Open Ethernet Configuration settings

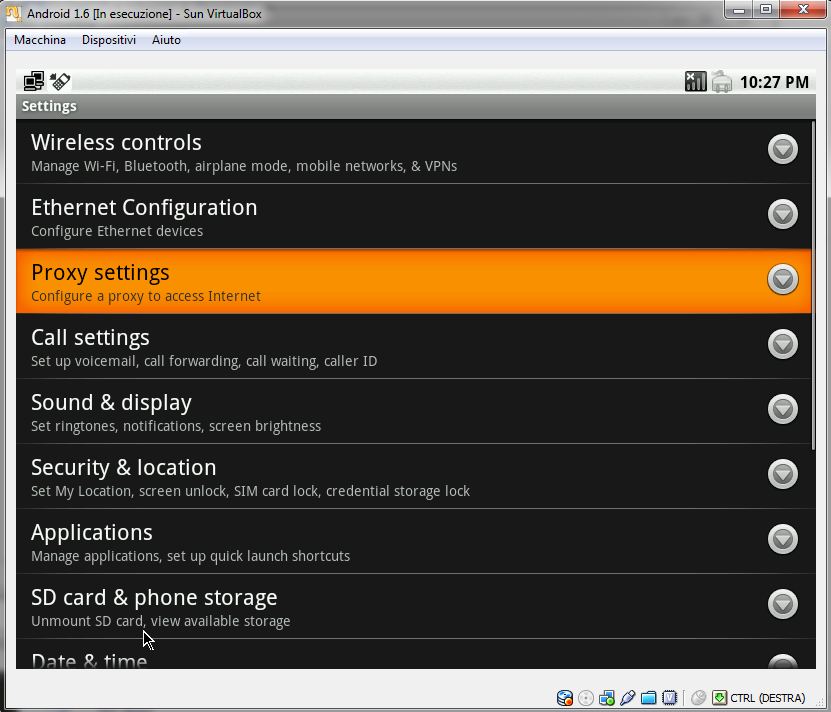pyautogui.click(x=413, y=216)
